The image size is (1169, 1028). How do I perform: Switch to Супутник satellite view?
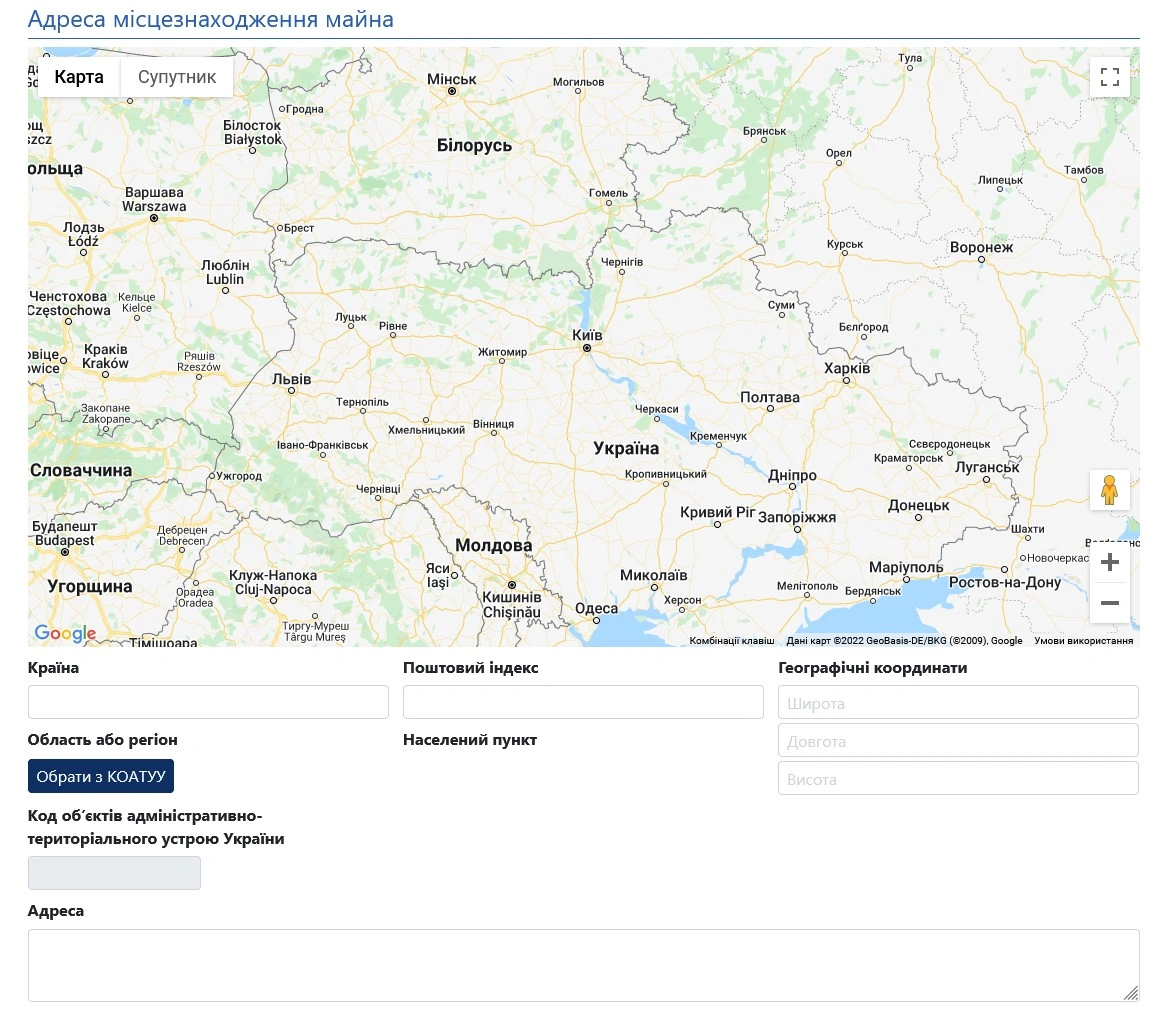[x=177, y=77]
